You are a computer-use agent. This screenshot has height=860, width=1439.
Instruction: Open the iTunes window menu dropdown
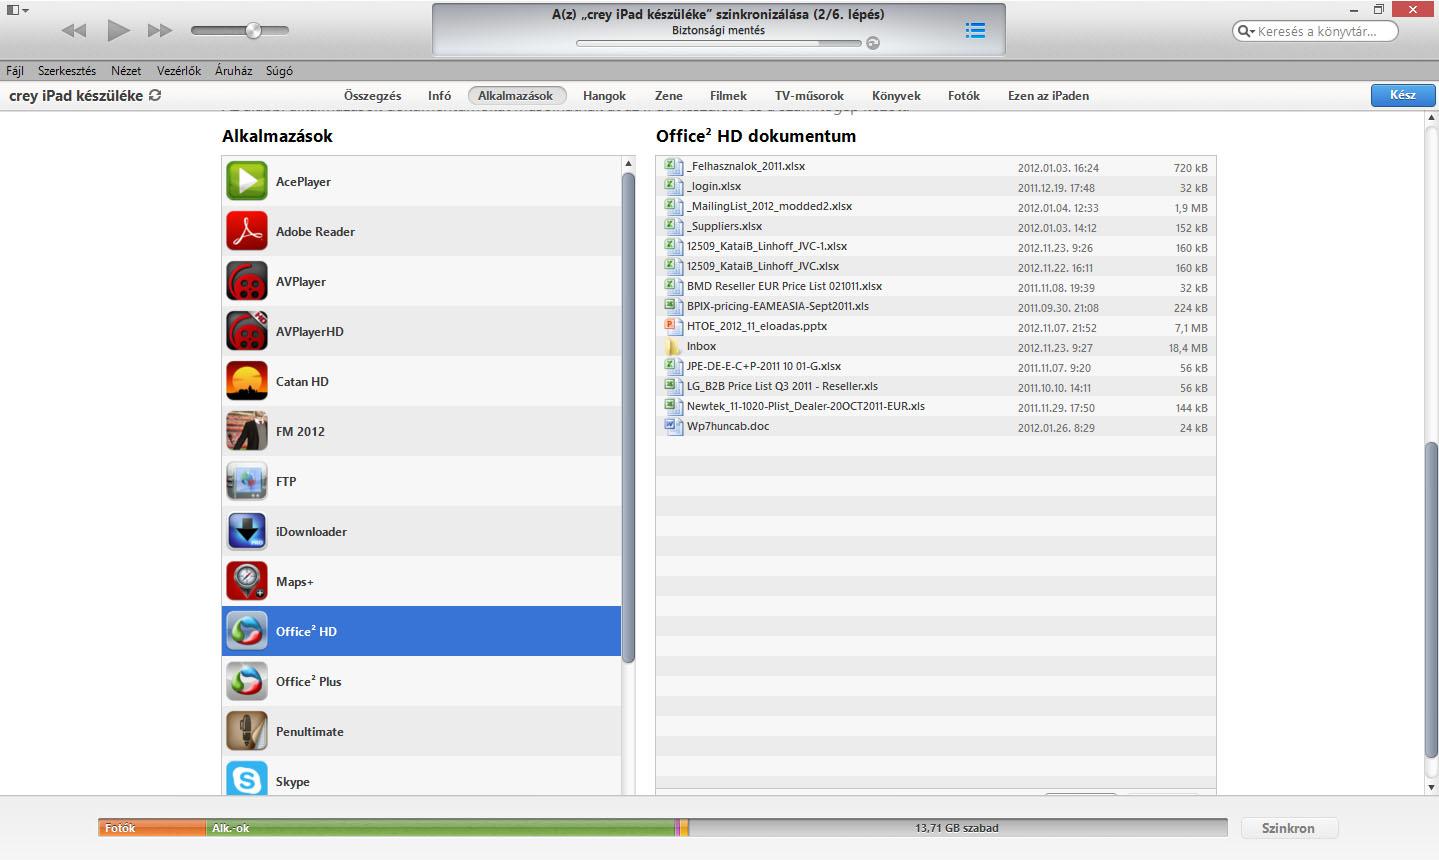click(x=18, y=10)
